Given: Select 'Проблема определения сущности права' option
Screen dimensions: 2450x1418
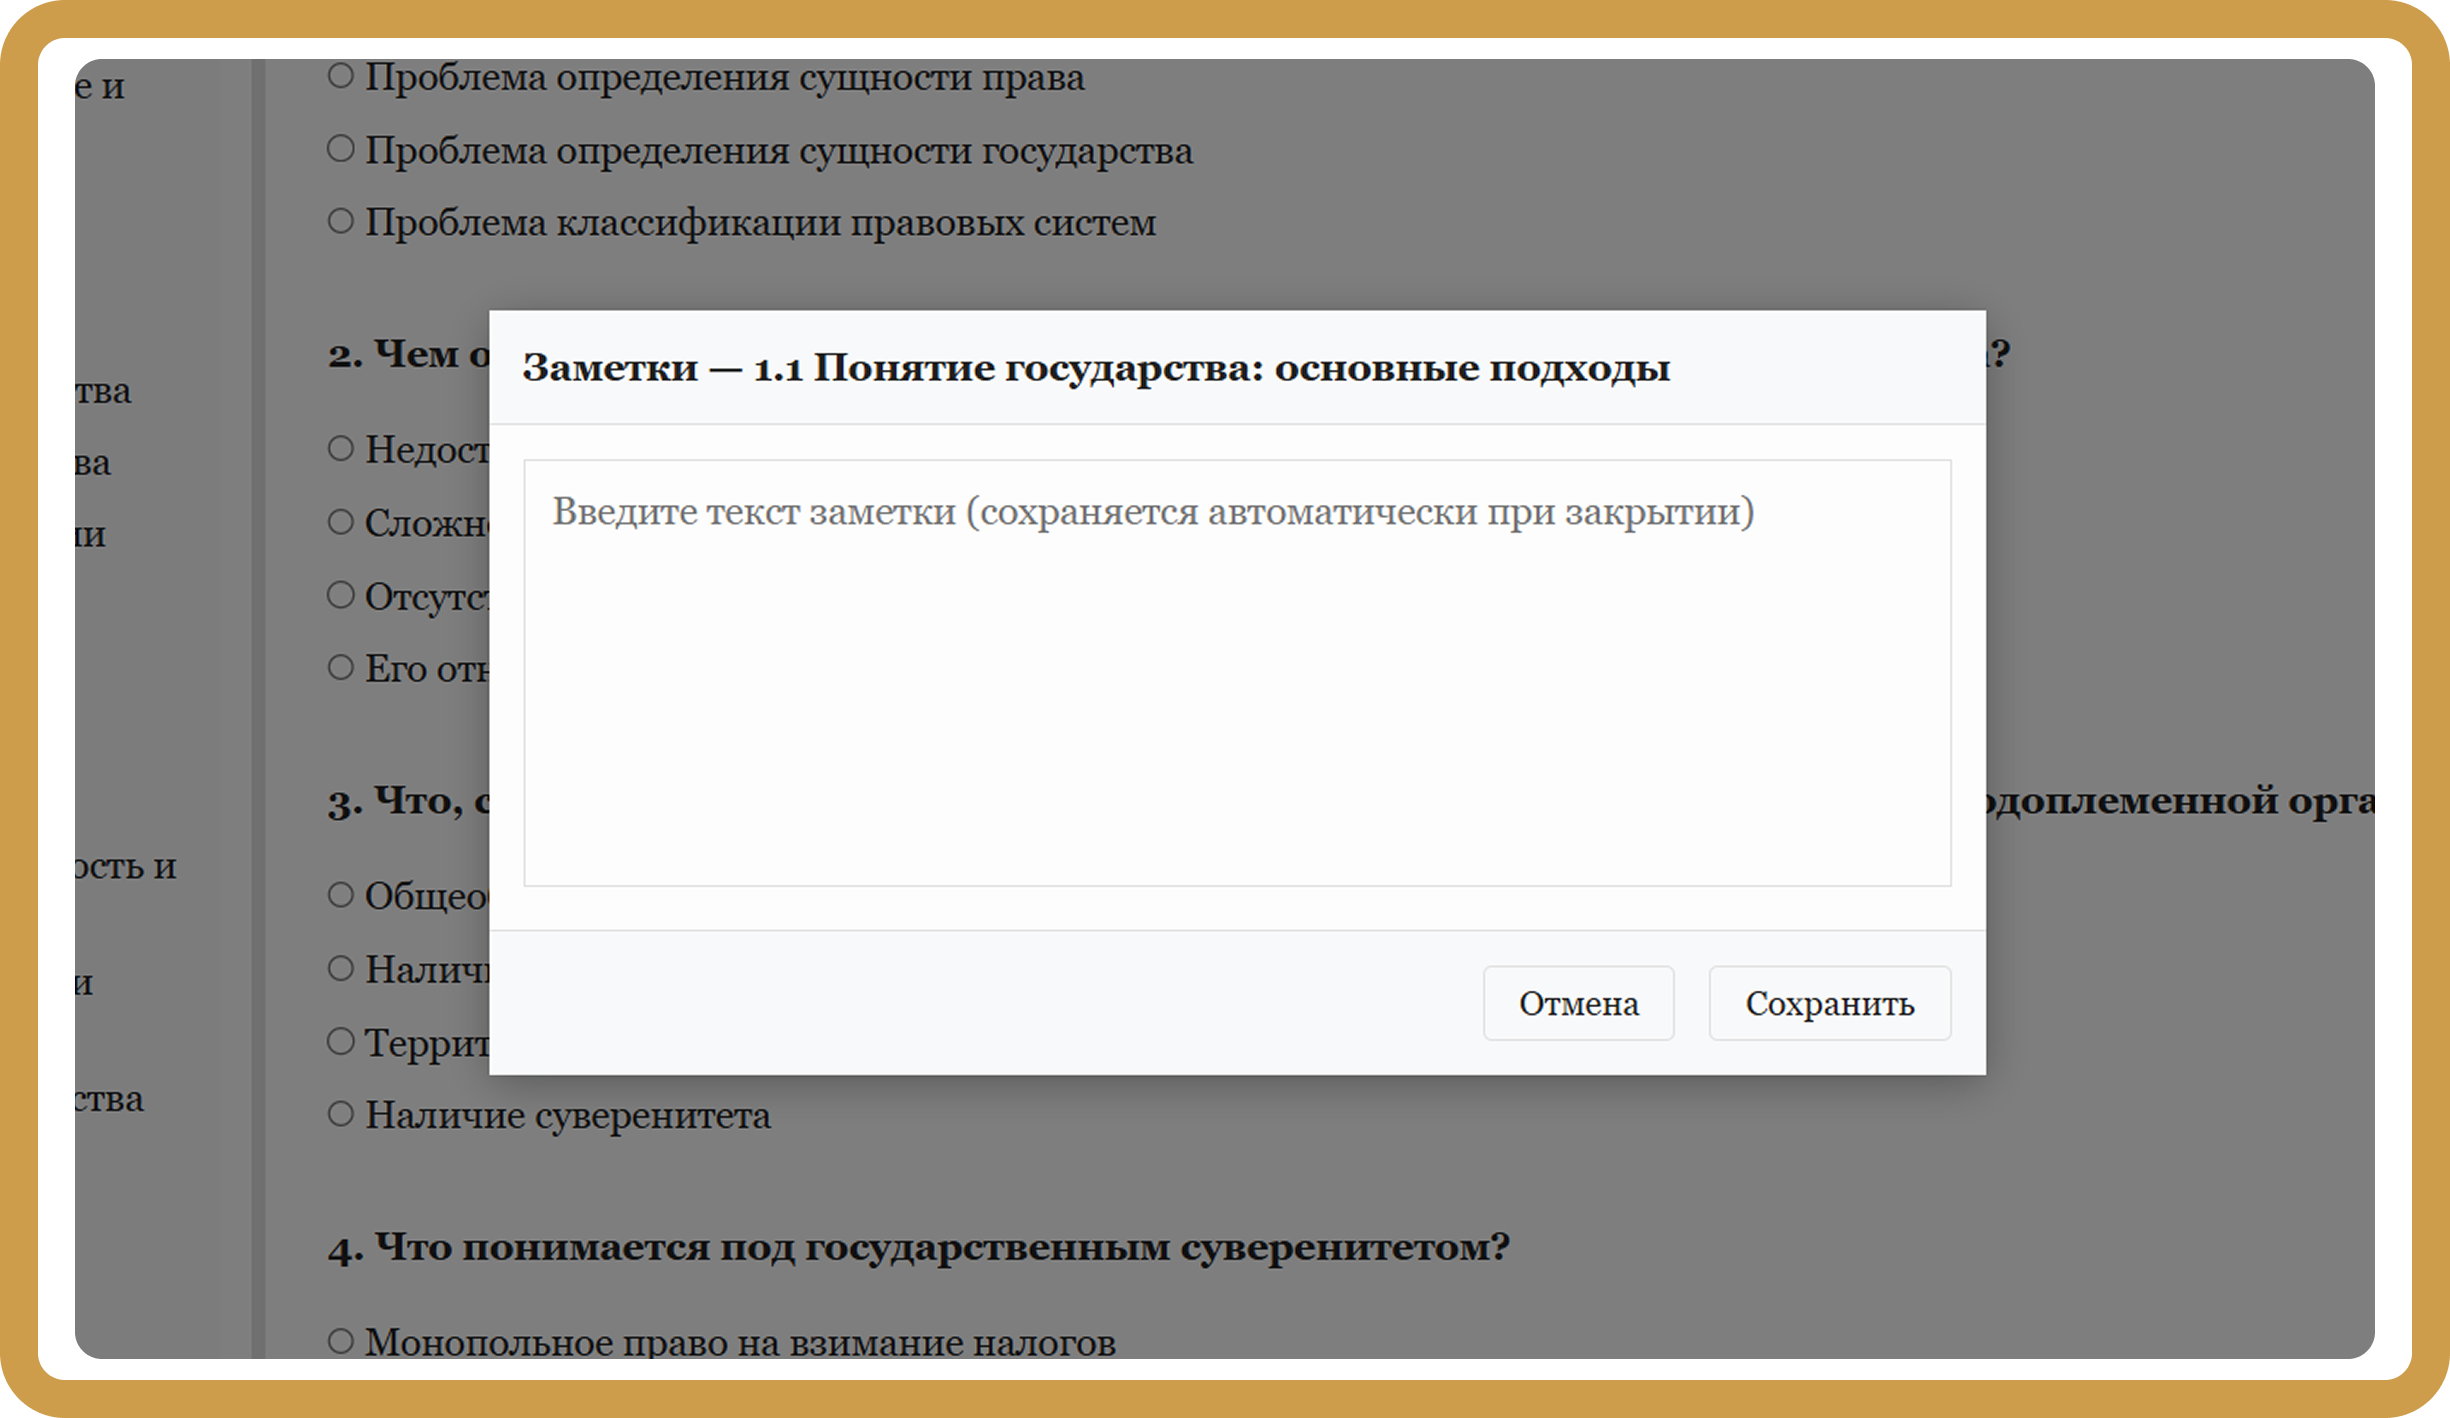Looking at the screenshot, I should point(341,76).
